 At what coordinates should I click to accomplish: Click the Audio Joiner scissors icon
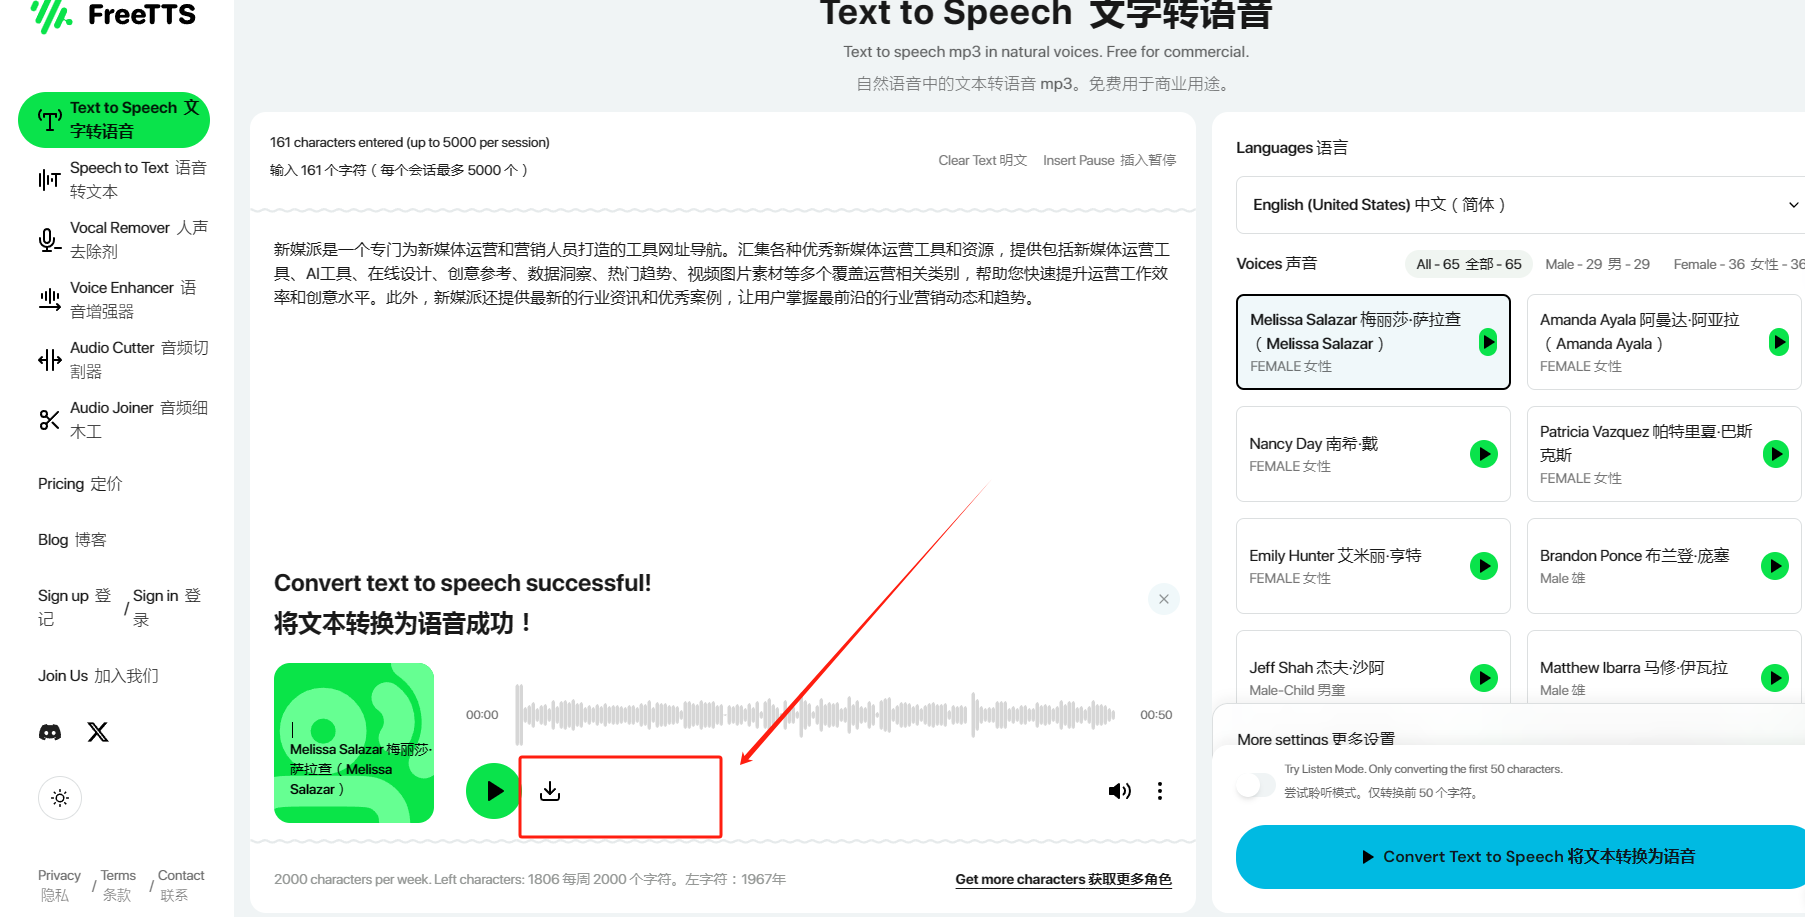[x=49, y=420]
